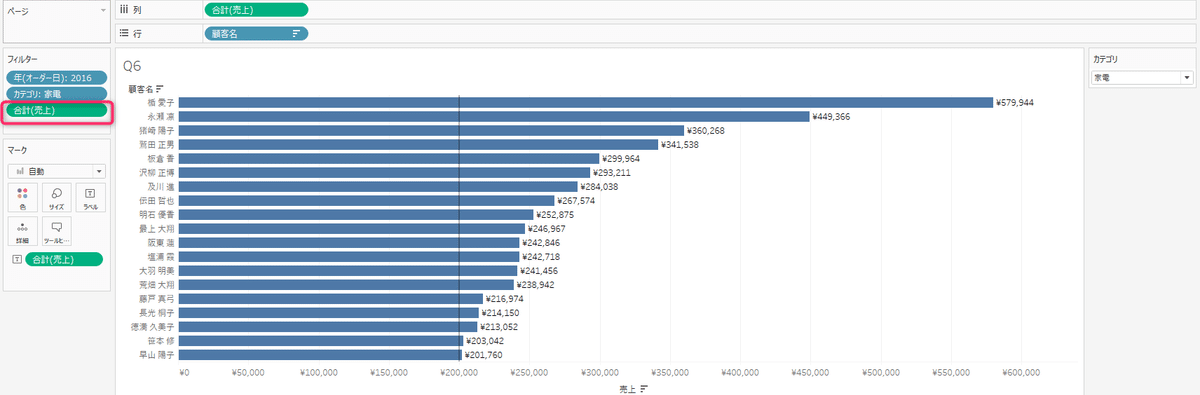The width and height of the screenshot is (1200, 395).
Task: Click the bar labeled ¥267,574
Action: [x=366, y=200]
